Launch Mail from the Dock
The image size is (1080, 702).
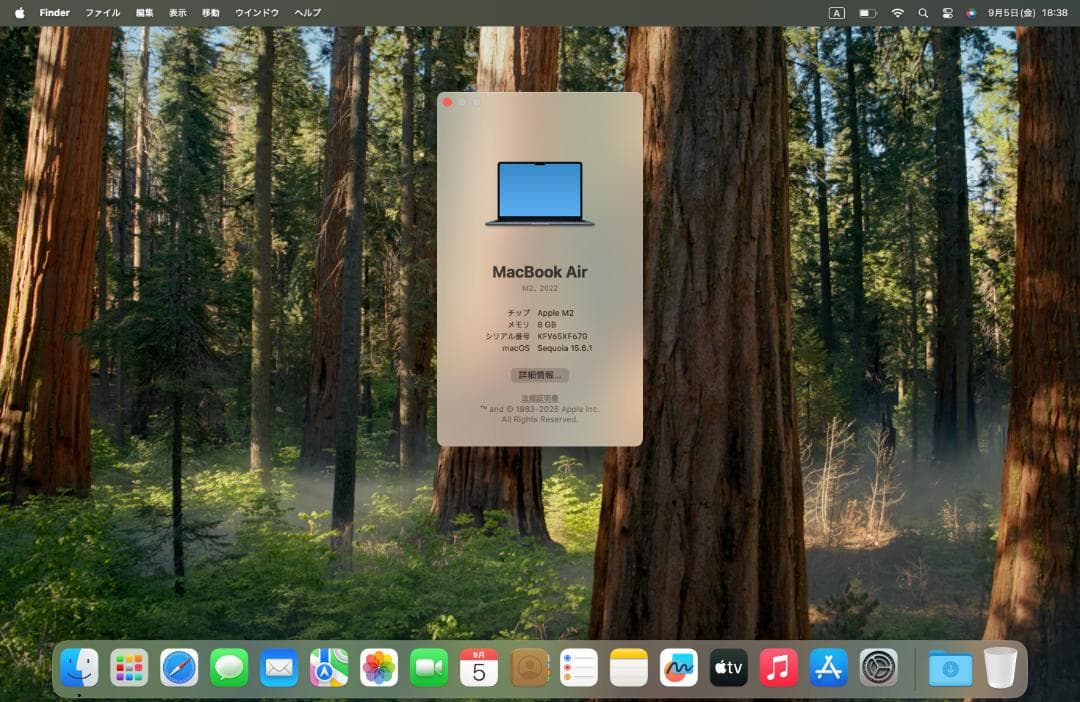coord(279,666)
